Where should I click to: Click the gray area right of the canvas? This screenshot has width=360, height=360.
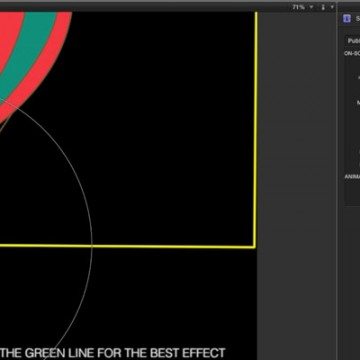pyautogui.click(x=297, y=167)
